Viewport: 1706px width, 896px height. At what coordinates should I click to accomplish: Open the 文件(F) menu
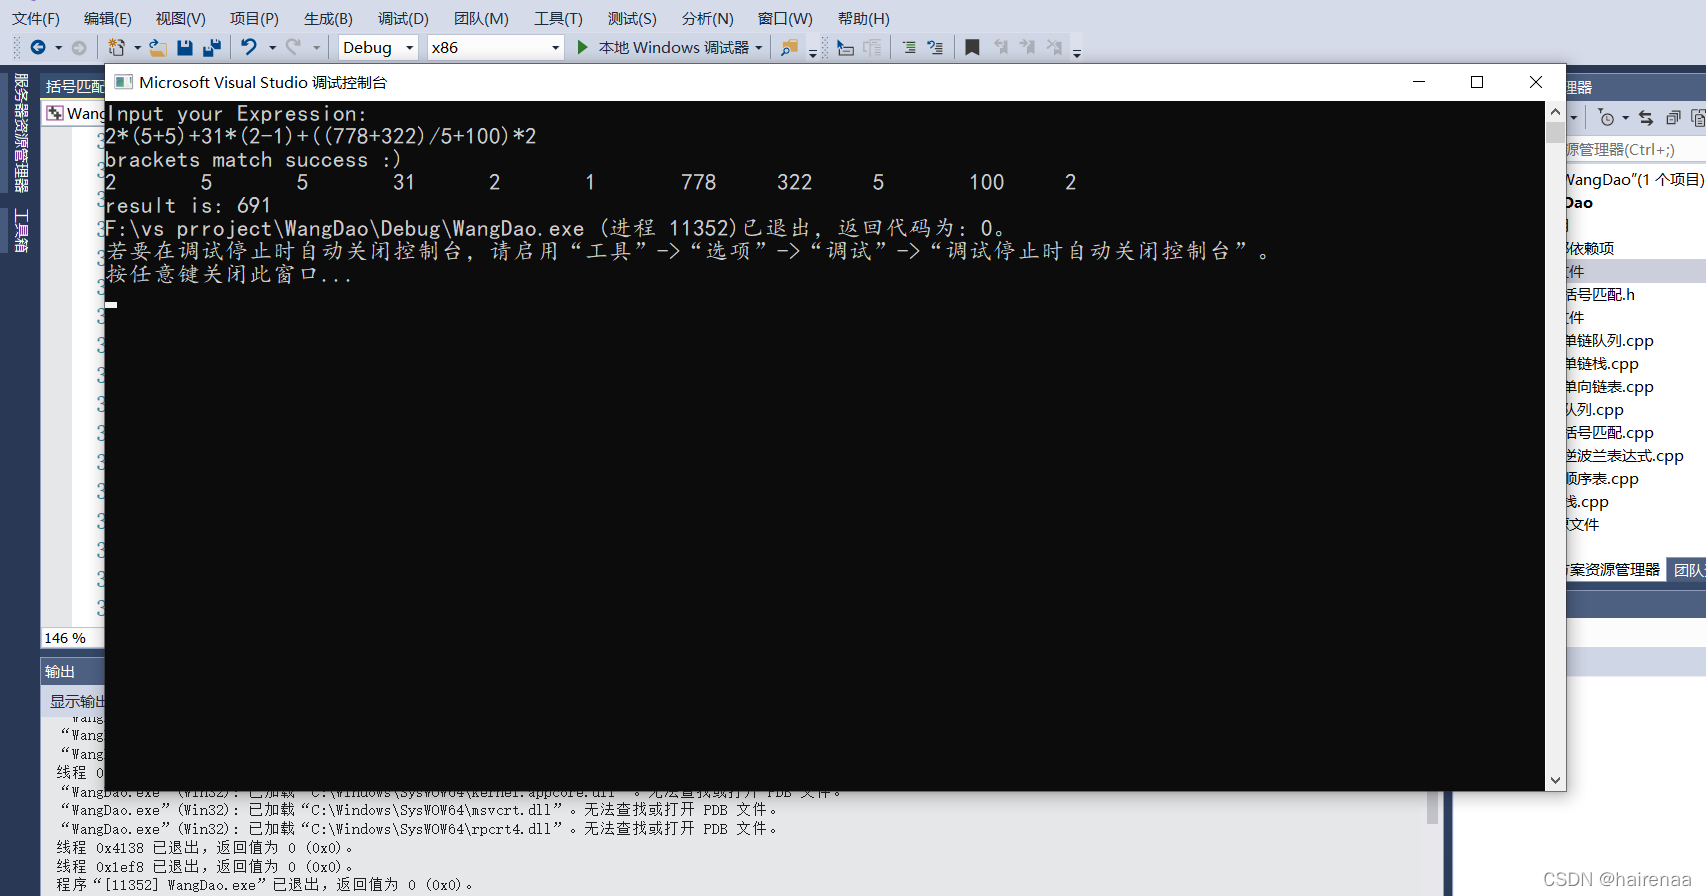pos(36,18)
